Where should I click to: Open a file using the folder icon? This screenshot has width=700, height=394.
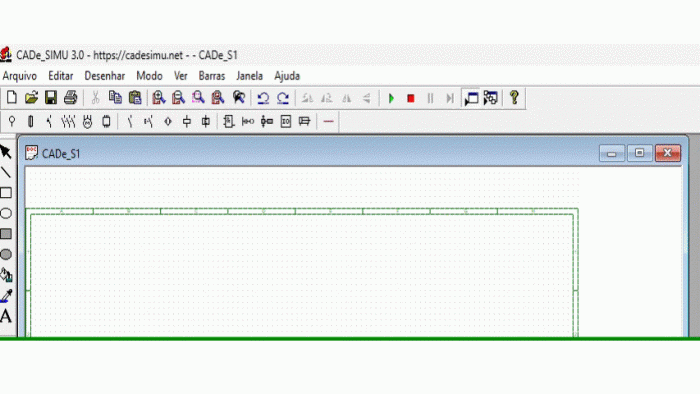click(x=31, y=98)
